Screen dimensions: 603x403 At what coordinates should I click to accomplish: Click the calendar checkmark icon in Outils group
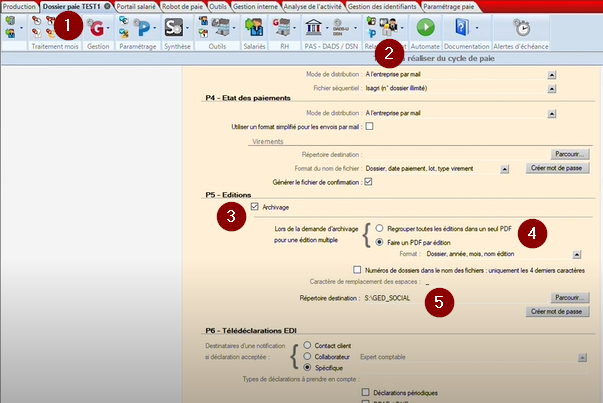[x=203, y=33]
